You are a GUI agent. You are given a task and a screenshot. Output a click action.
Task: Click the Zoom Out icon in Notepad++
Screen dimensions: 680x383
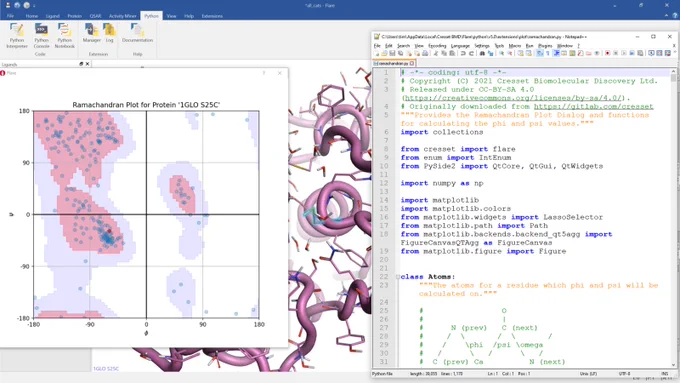tap(510, 53)
